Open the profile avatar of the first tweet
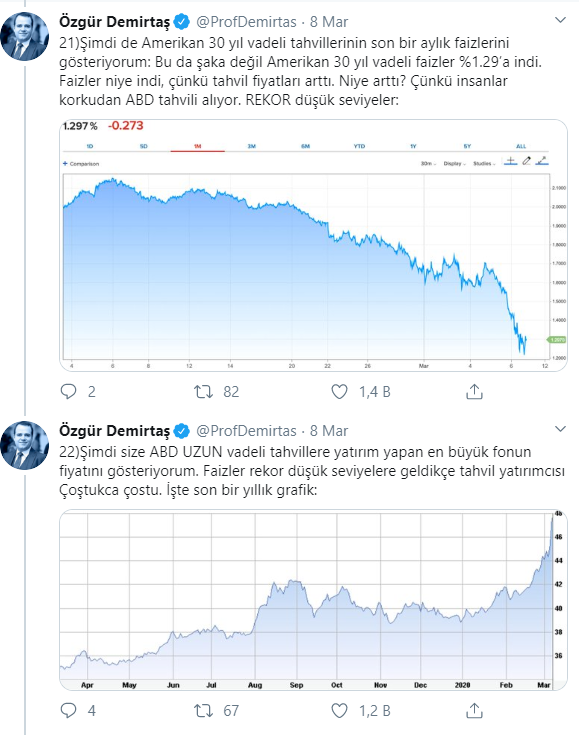Image resolution: width=579 pixels, height=738 pixels. pos(25,36)
